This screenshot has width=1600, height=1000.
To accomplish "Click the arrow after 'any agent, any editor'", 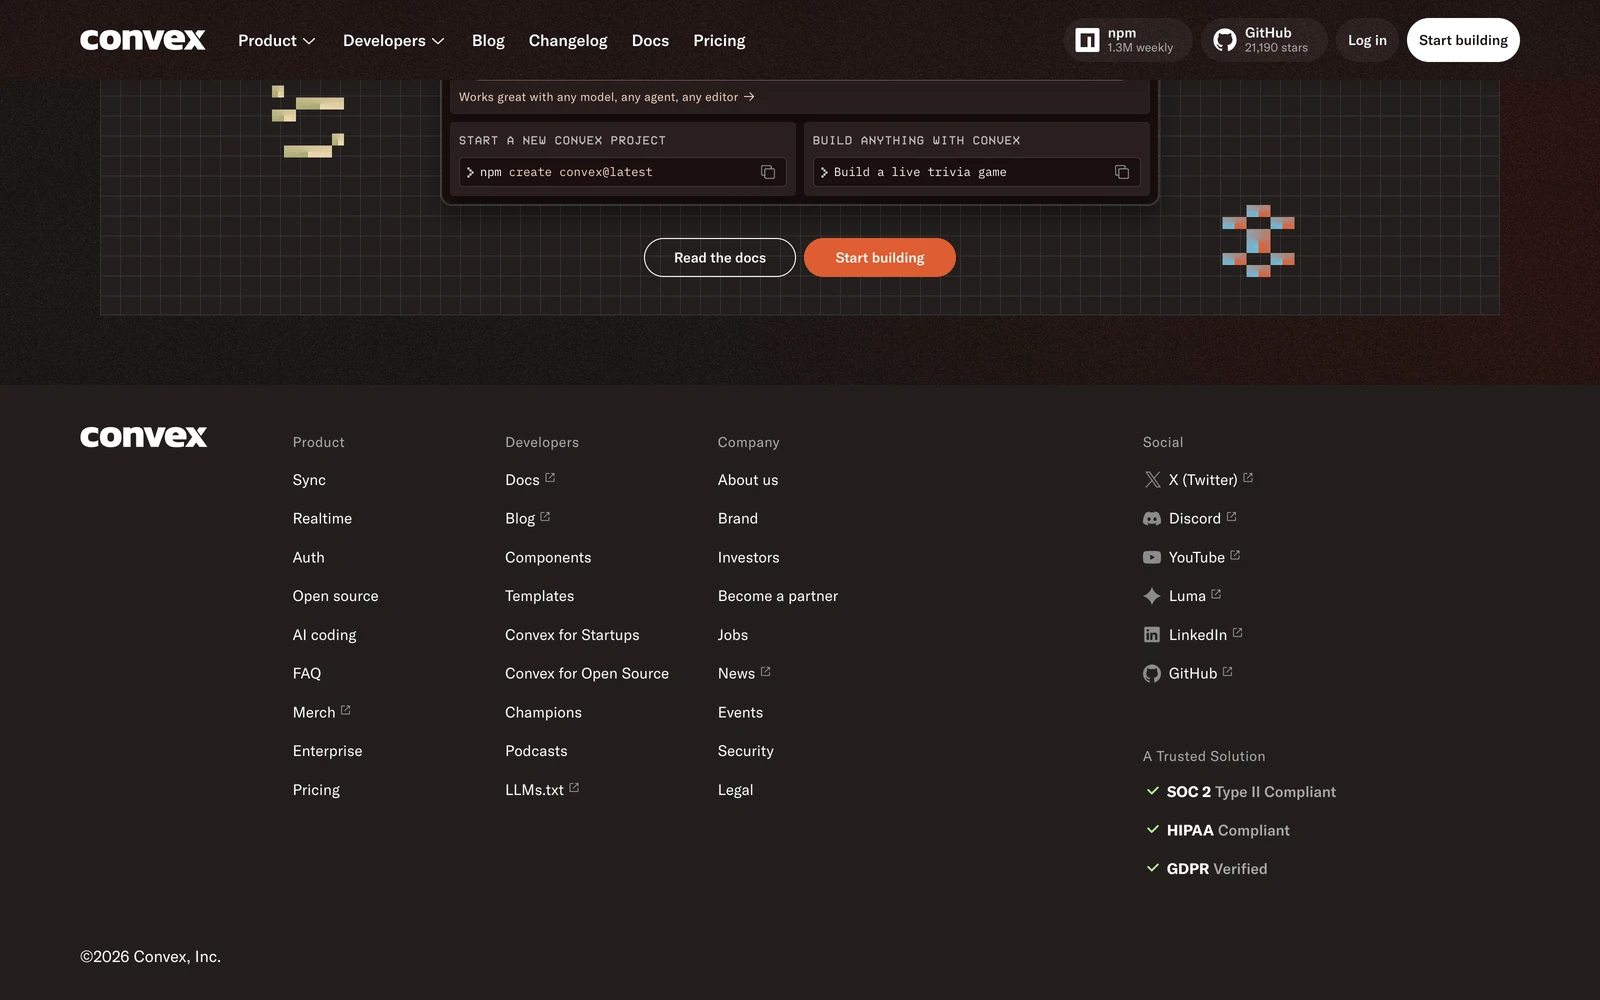I will (749, 97).
